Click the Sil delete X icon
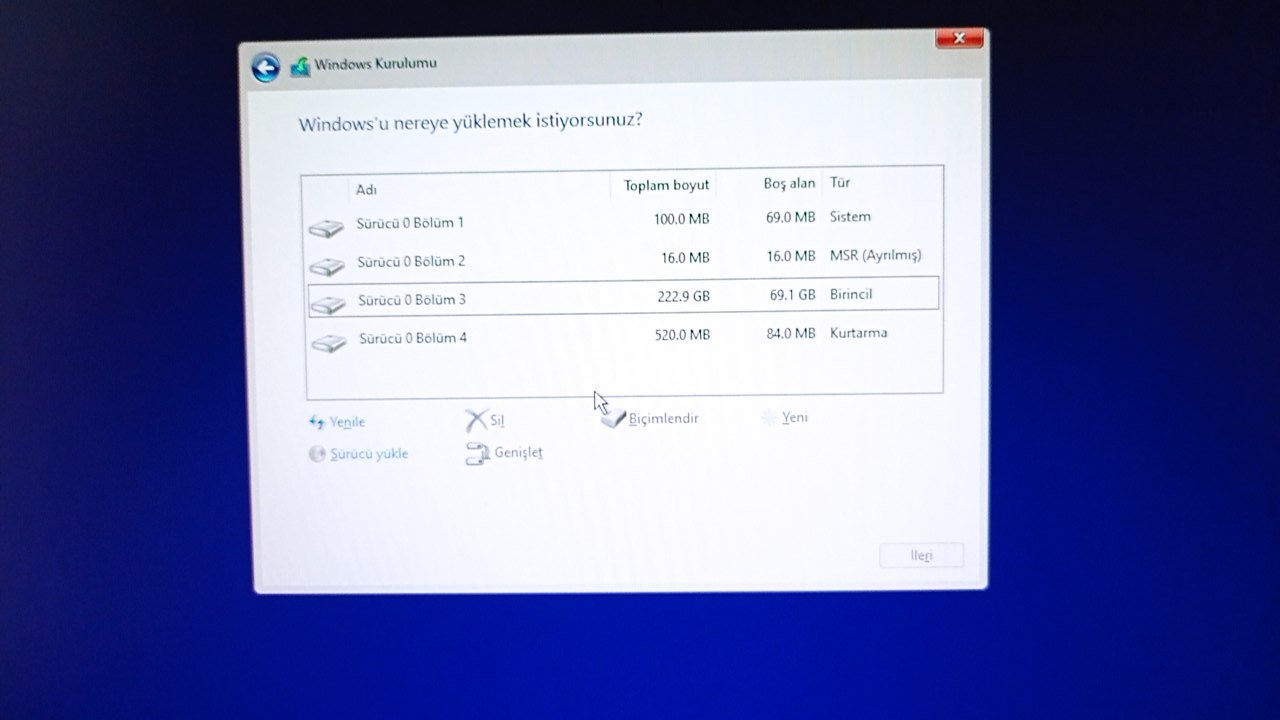The width and height of the screenshot is (1280, 720). (476, 421)
